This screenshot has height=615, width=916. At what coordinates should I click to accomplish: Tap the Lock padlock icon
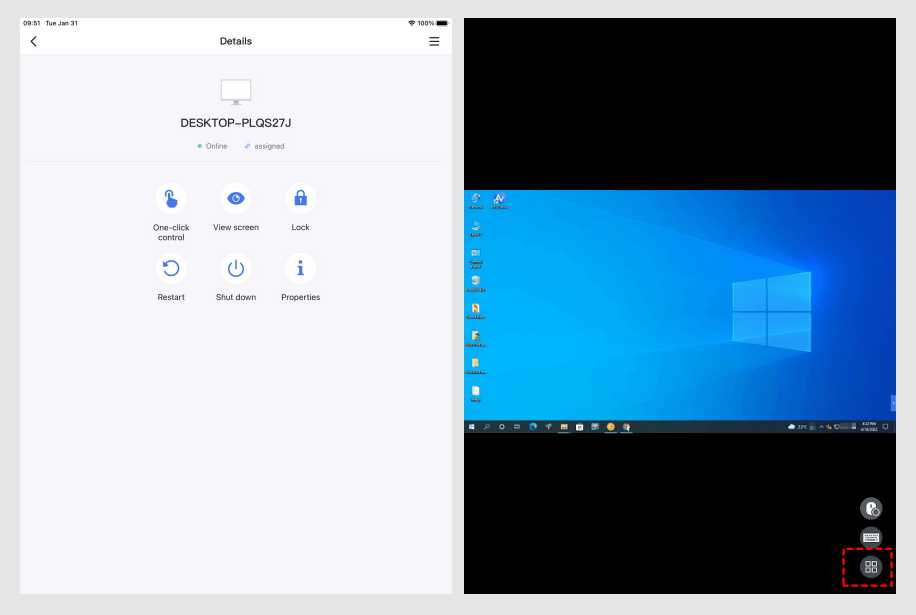[300, 199]
